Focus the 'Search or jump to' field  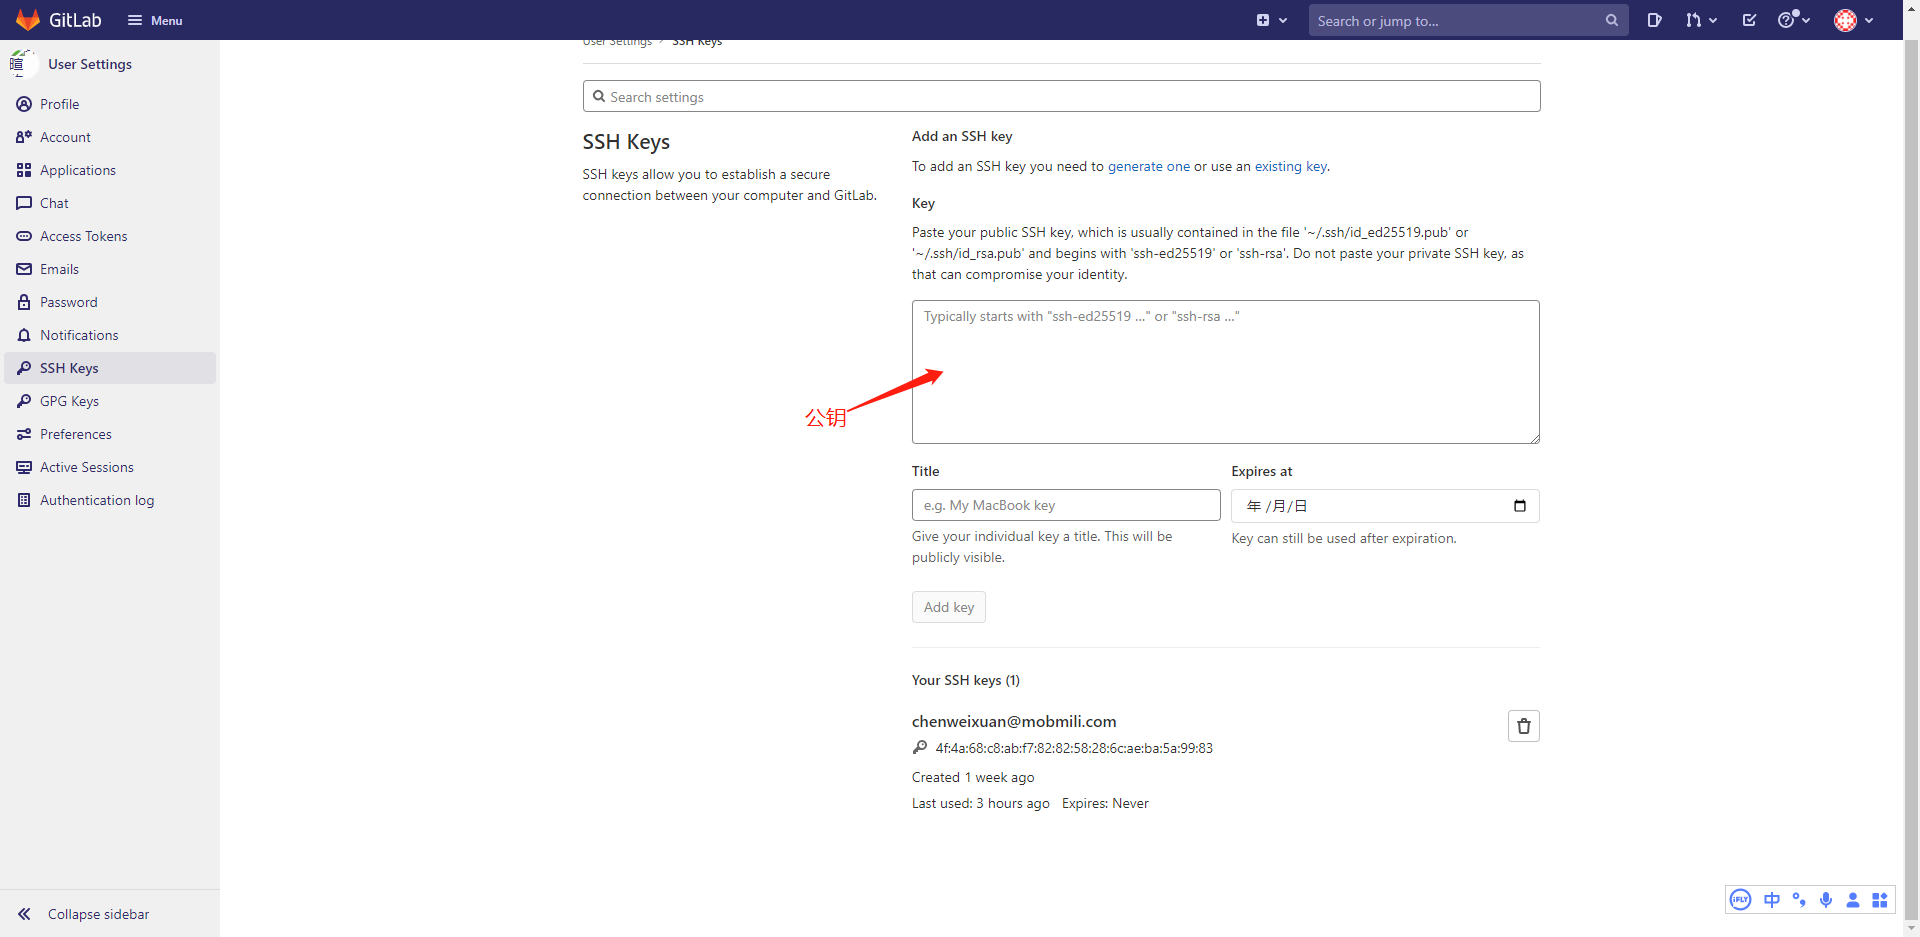click(x=1468, y=20)
